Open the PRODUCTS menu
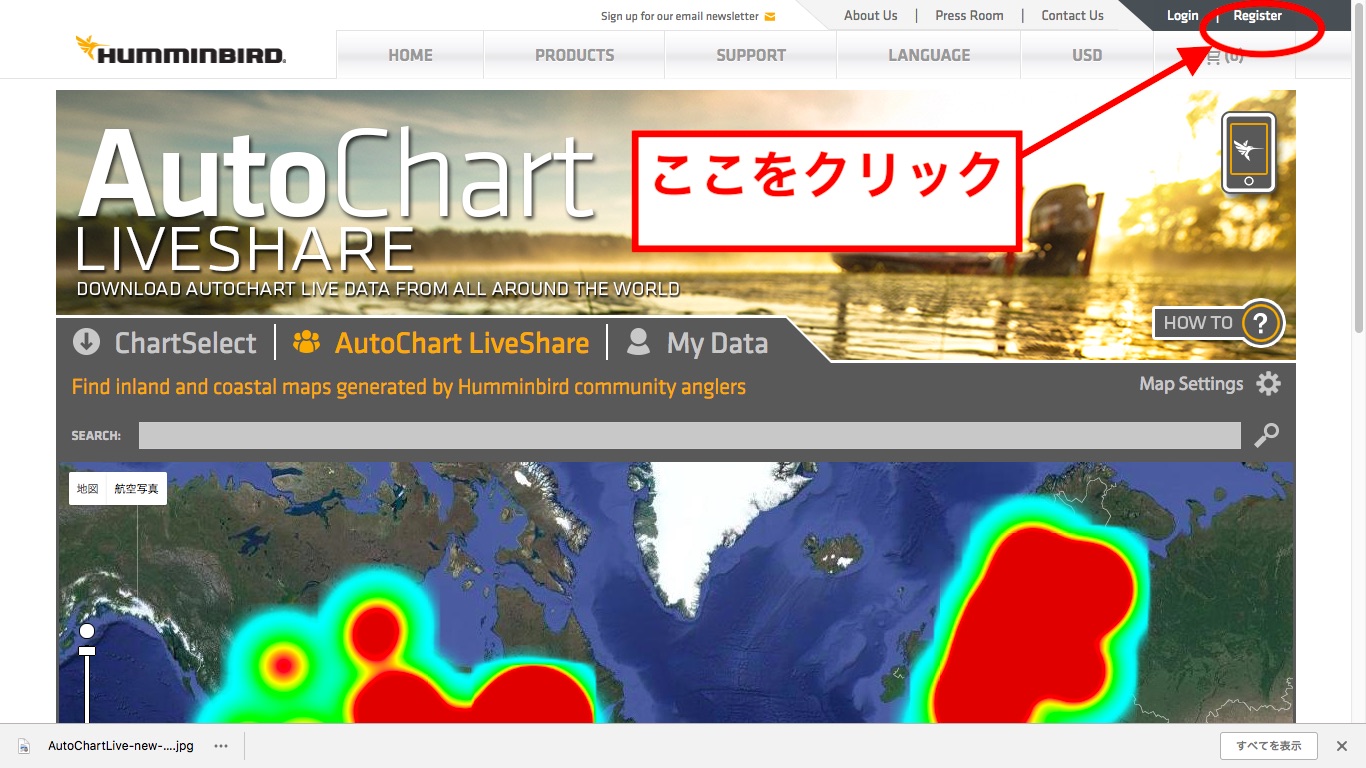 click(x=575, y=55)
